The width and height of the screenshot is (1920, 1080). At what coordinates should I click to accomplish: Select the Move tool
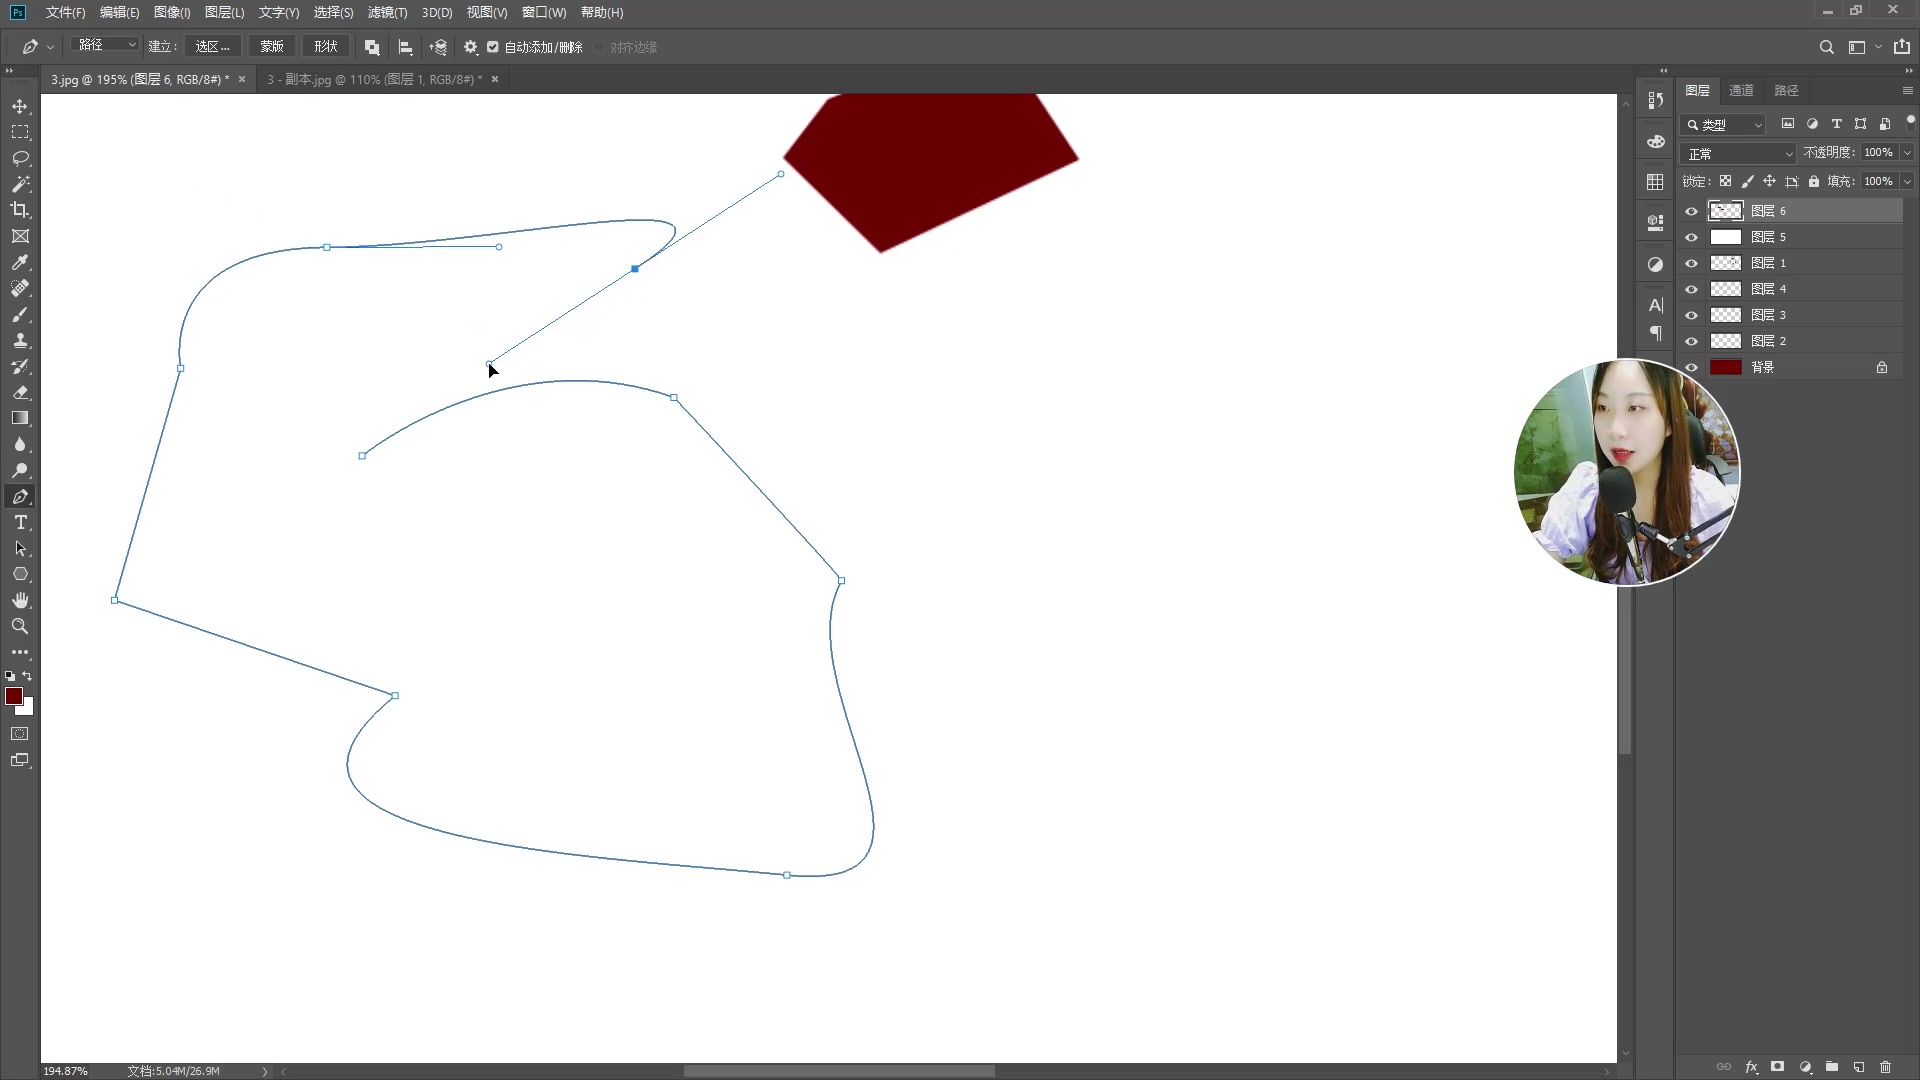20,106
